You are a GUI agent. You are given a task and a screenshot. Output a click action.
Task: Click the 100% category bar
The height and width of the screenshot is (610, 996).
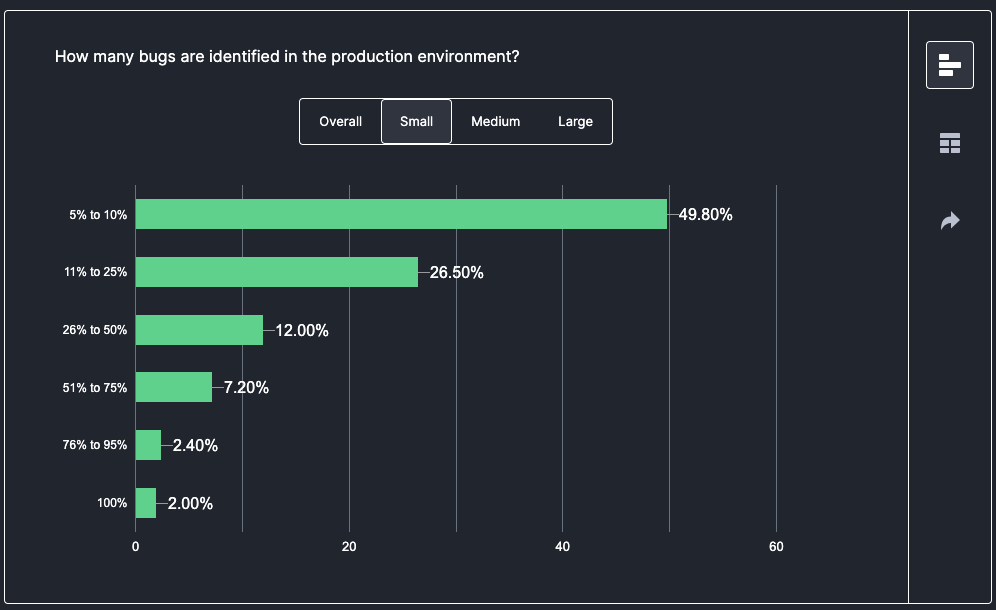point(146,503)
